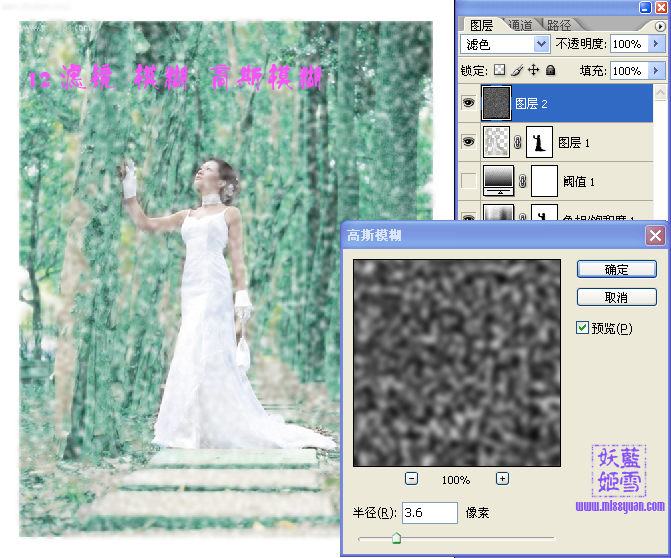The image size is (671, 558).
Task: Toggle 预览(P) checkbox
Action: pyautogui.click(x=582, y=328)
